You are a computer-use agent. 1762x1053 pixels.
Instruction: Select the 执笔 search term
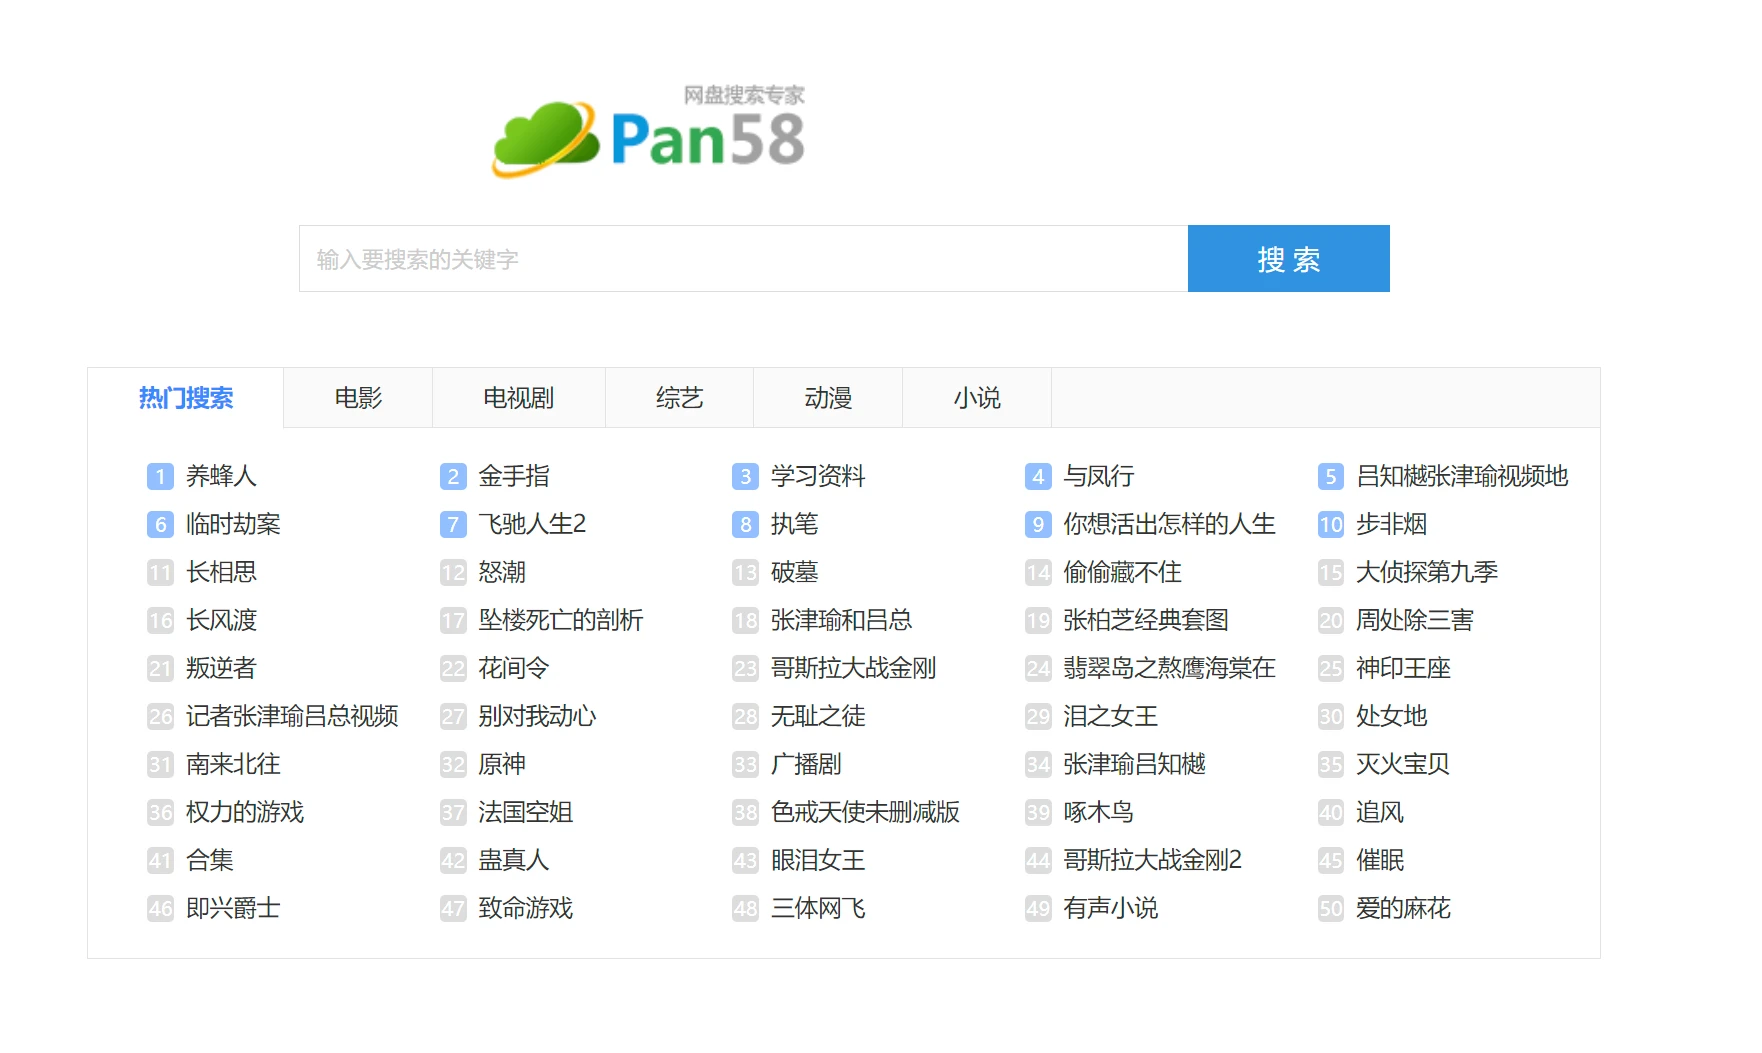(794, 524)
